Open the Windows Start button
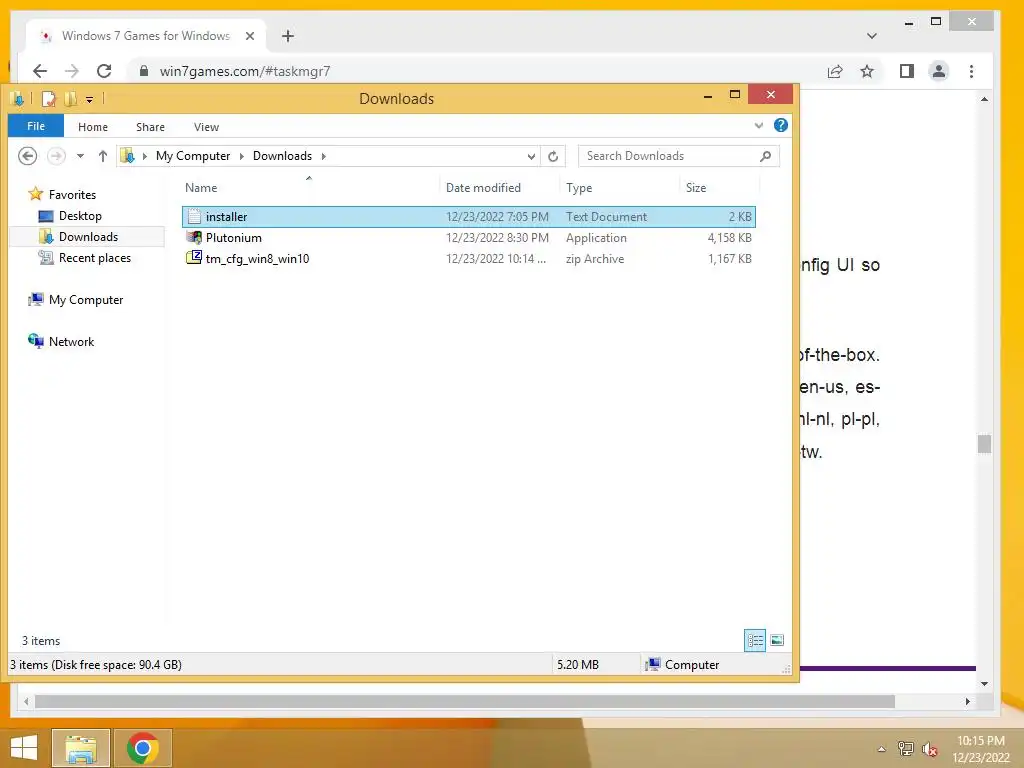This screenshot has height=768, width=1024. (24, 748)
